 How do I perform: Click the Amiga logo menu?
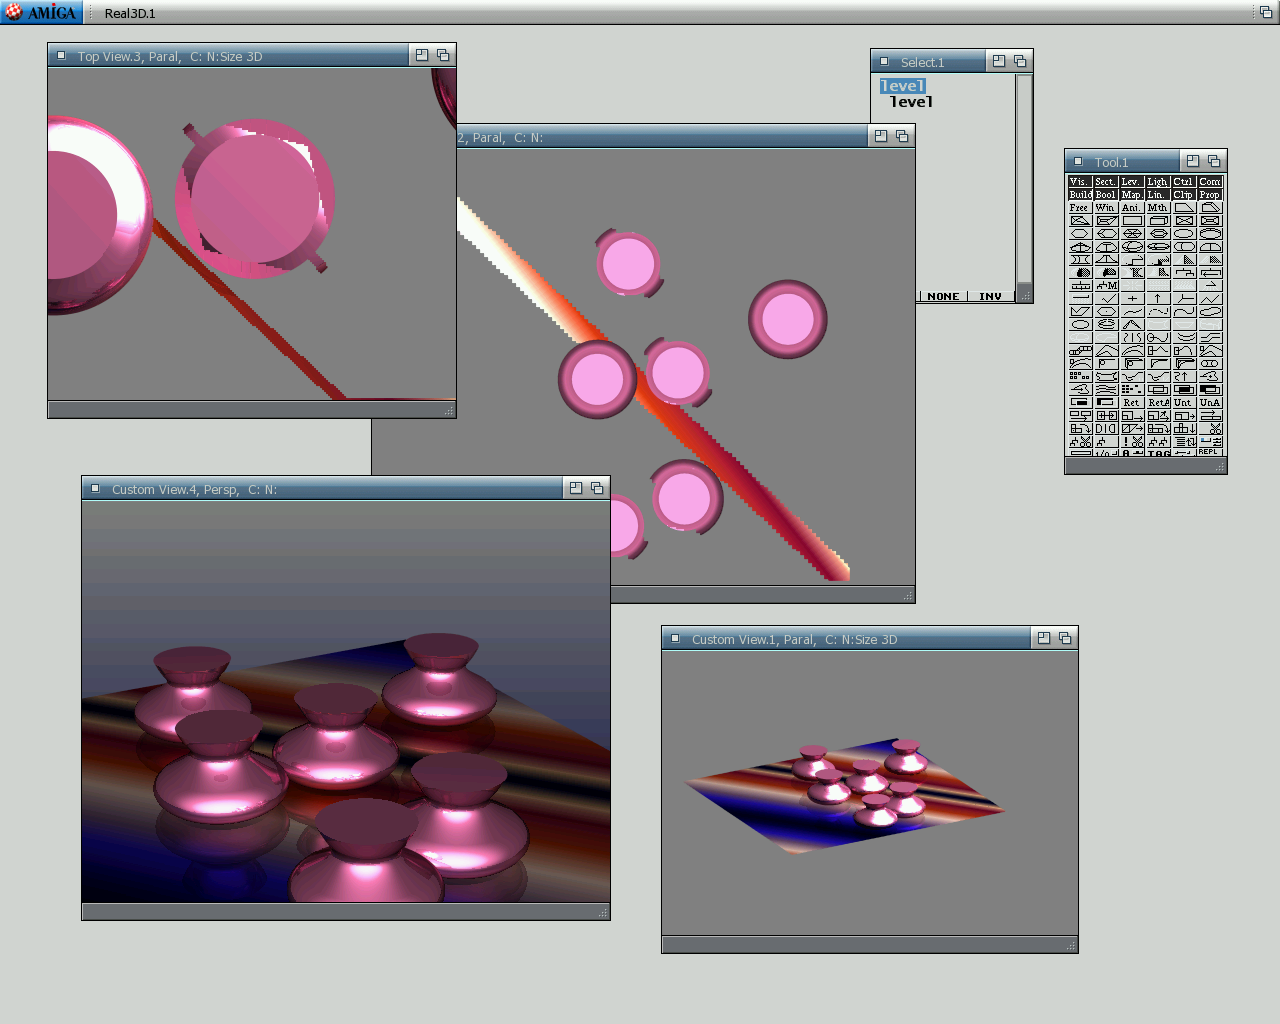coord(41,12)
